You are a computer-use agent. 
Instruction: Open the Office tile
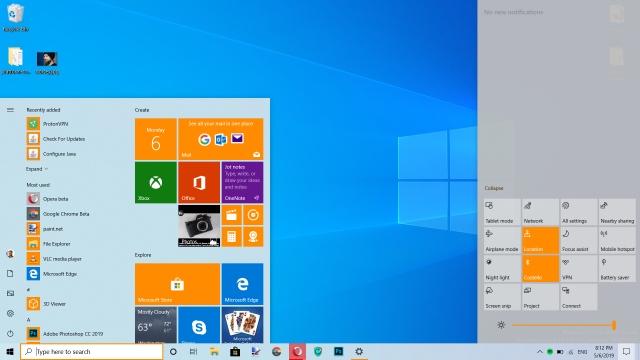(199, 182)
